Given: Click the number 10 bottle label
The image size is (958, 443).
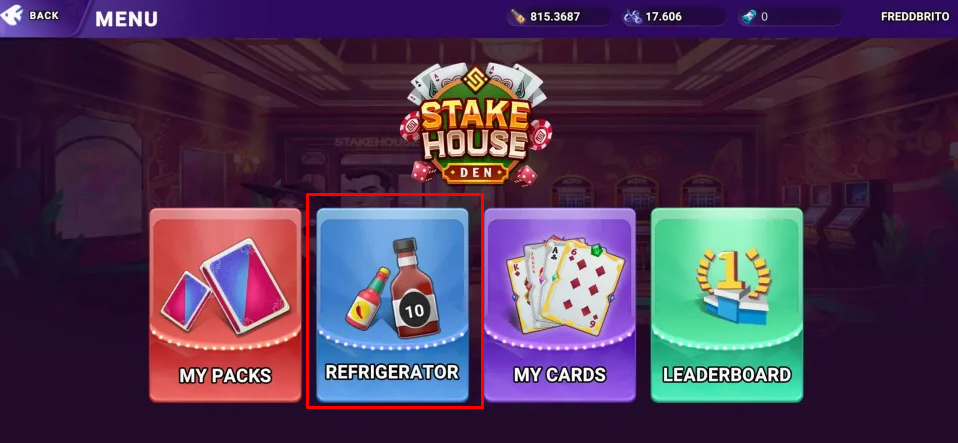Looking at the screenshot, I should click(414, 310).
